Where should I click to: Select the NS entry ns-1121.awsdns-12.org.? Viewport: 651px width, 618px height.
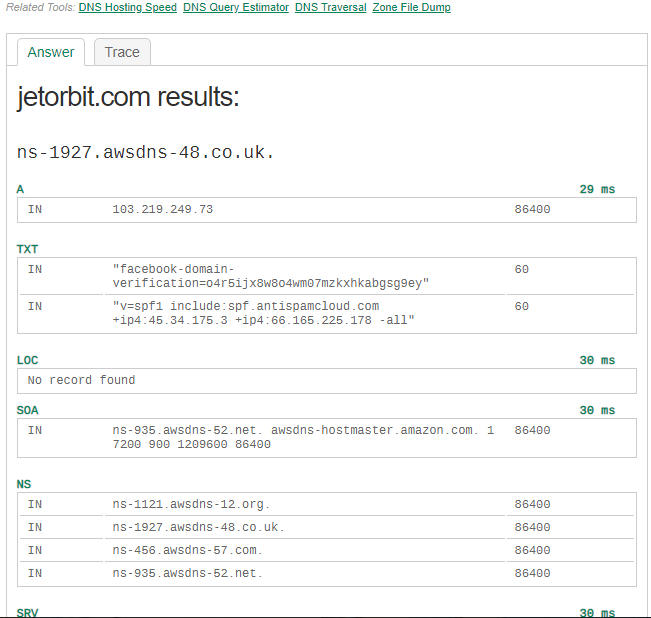pyautogui.click(x=191, y=504)
